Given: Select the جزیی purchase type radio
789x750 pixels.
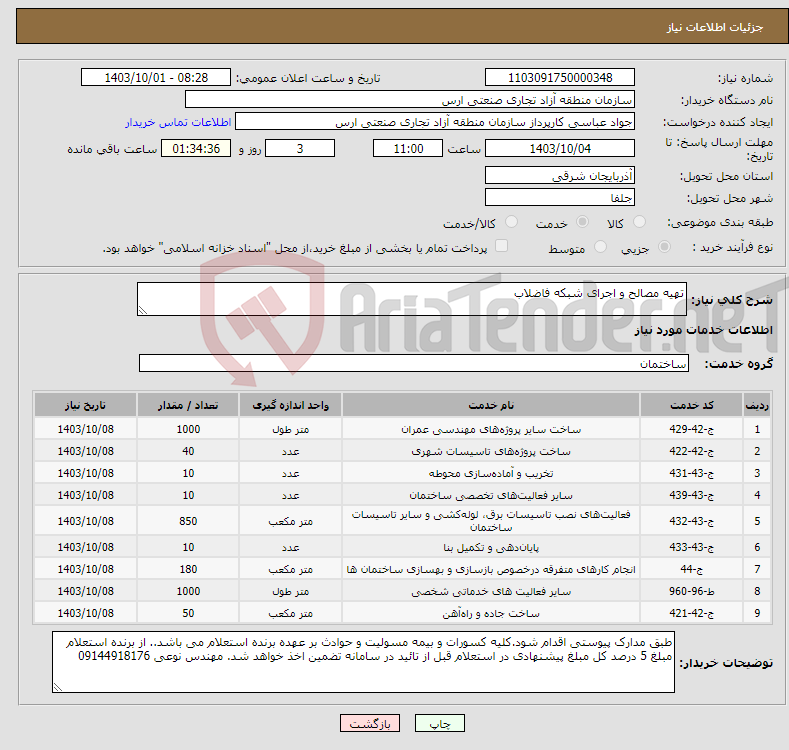Looking at the screenshot, I should pos(664,247).
